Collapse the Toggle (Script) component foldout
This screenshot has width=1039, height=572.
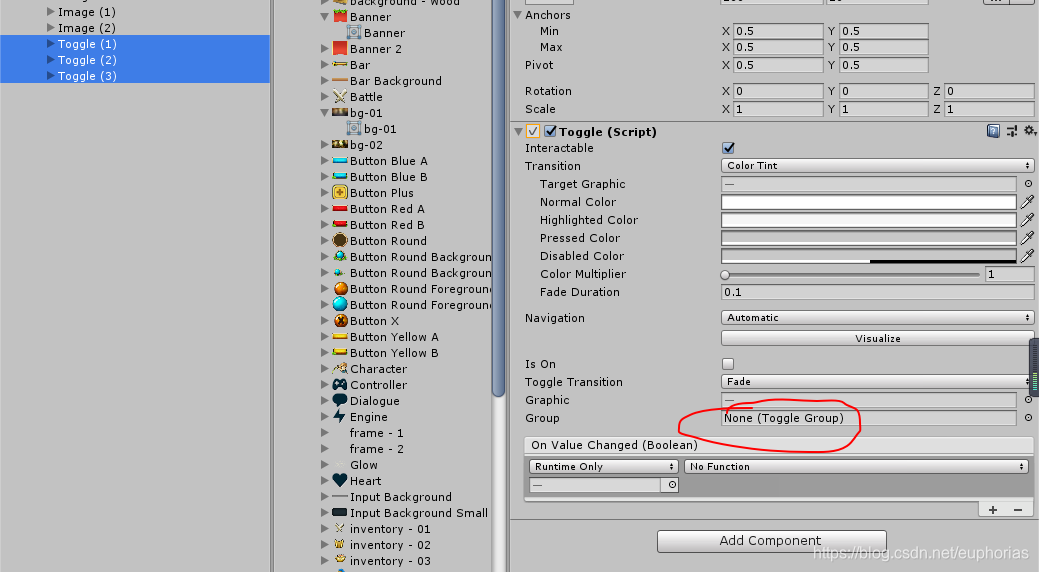[518, 131]
